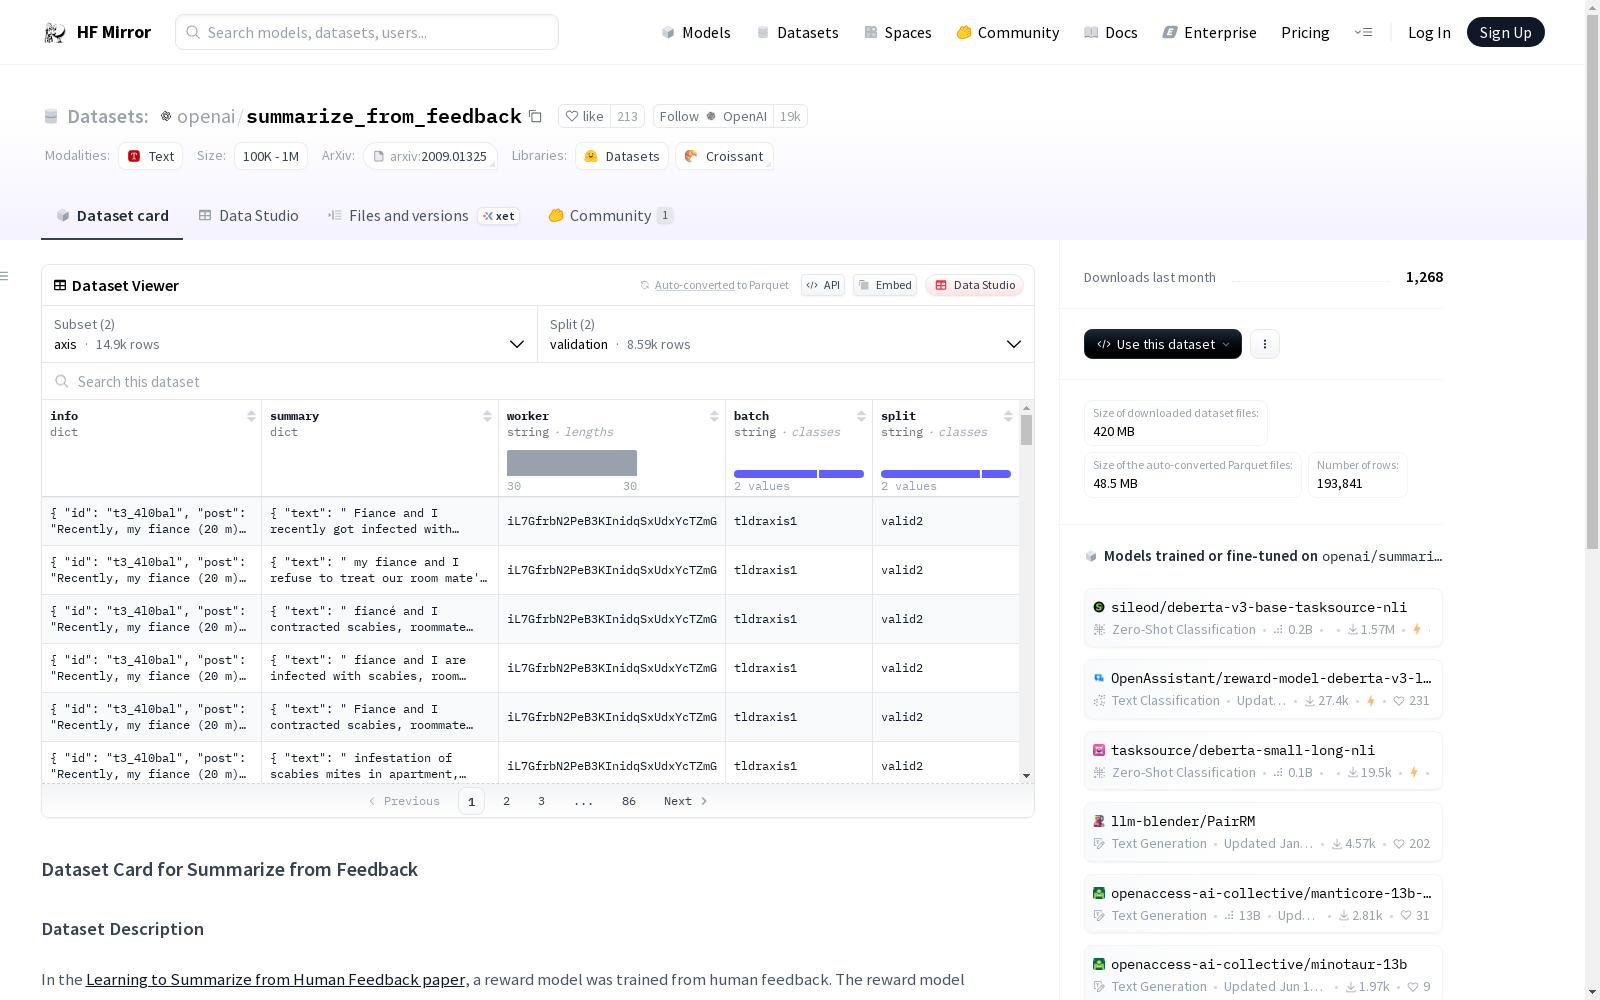Sort the batch column via its arrows
1600x1000 pixels.
[861, 416]
